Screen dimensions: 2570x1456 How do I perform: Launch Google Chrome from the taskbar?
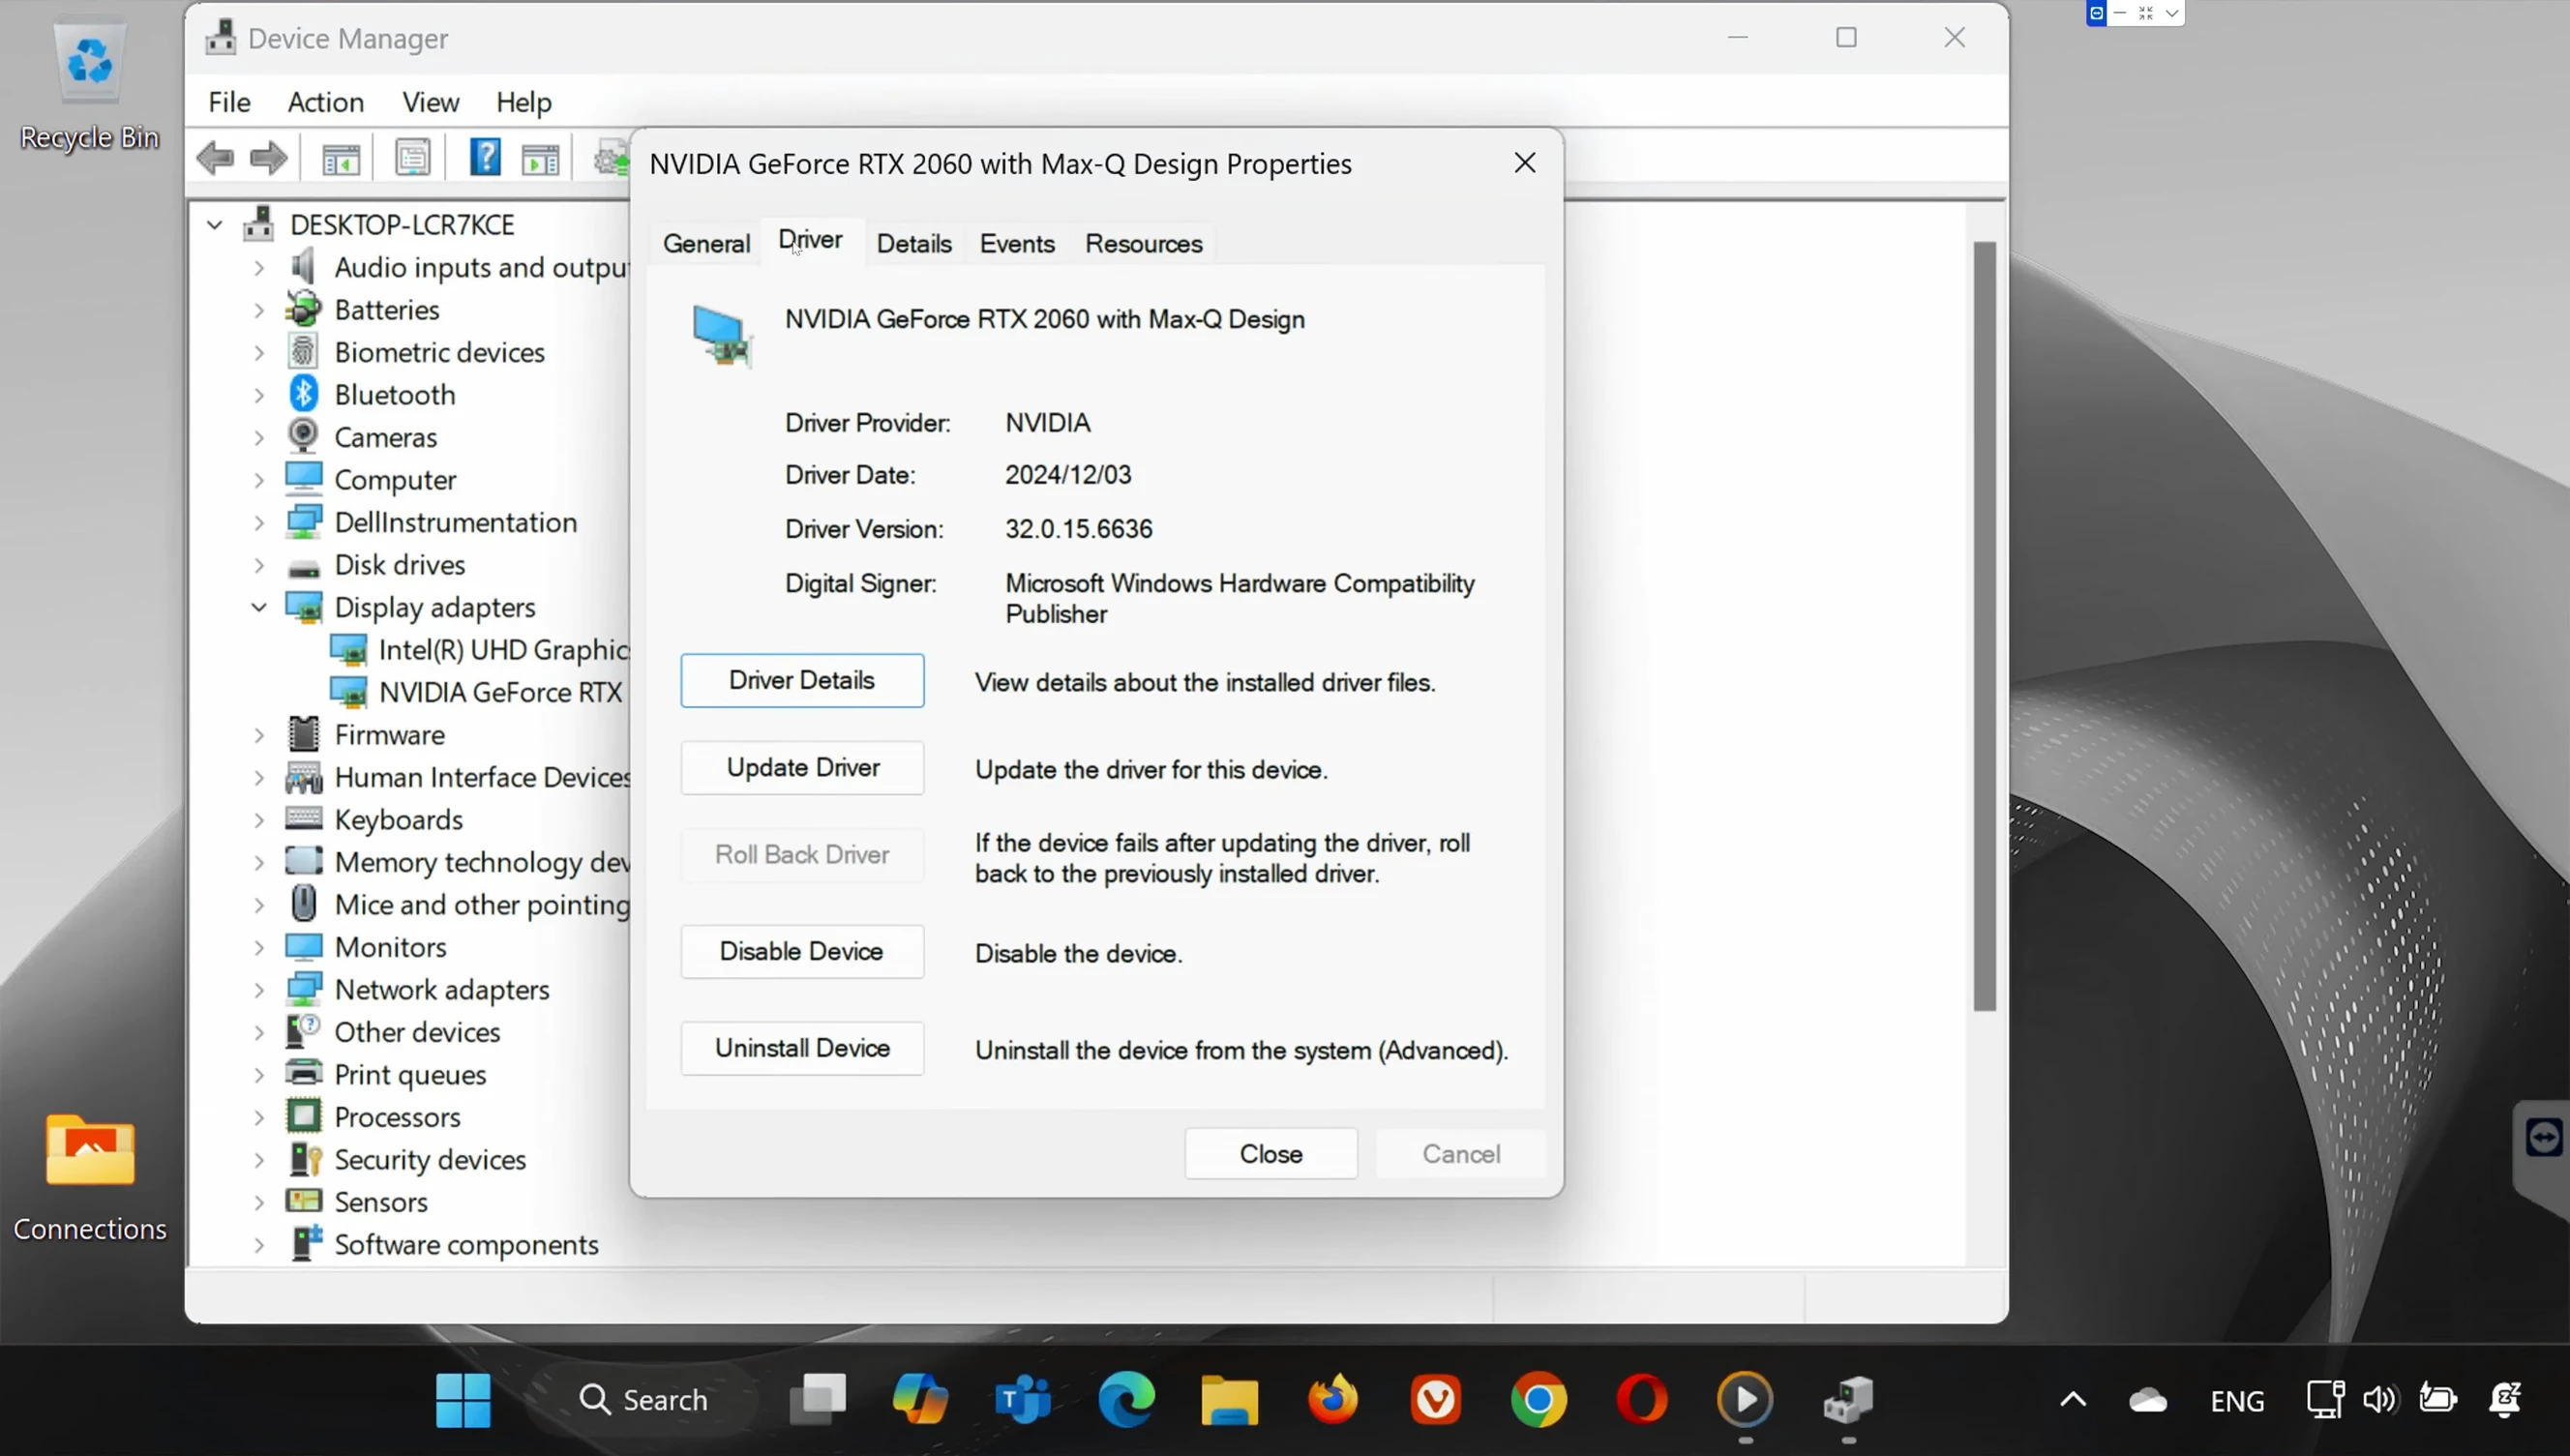1538,1400
